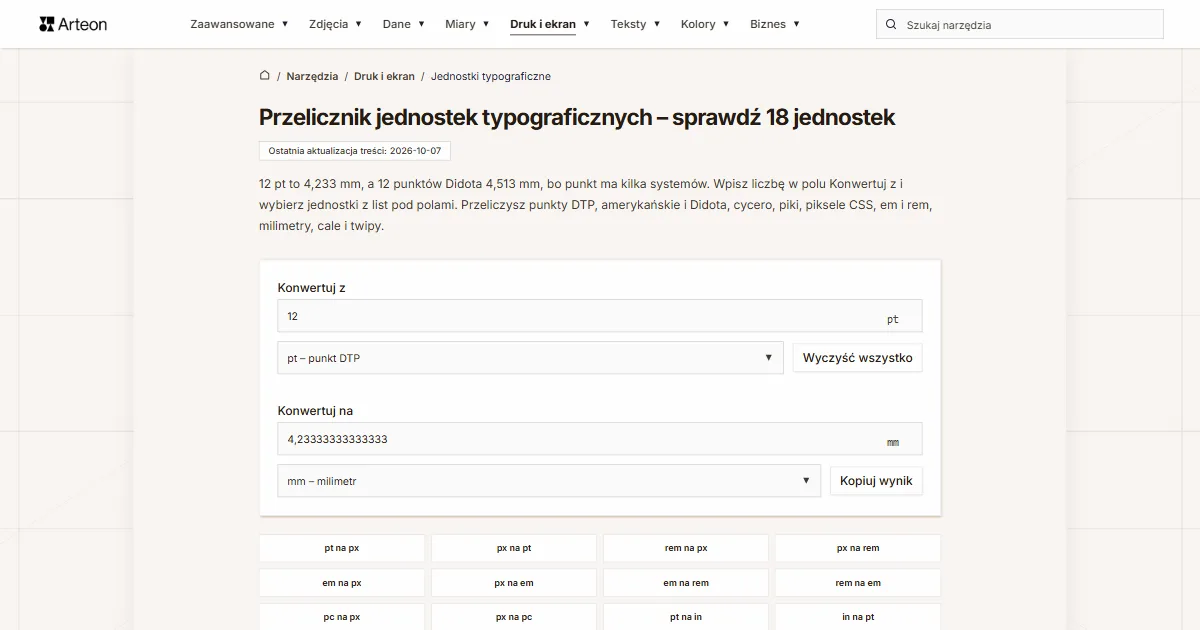
Task: Click the Arteon logo
Action: pos(73,24)
